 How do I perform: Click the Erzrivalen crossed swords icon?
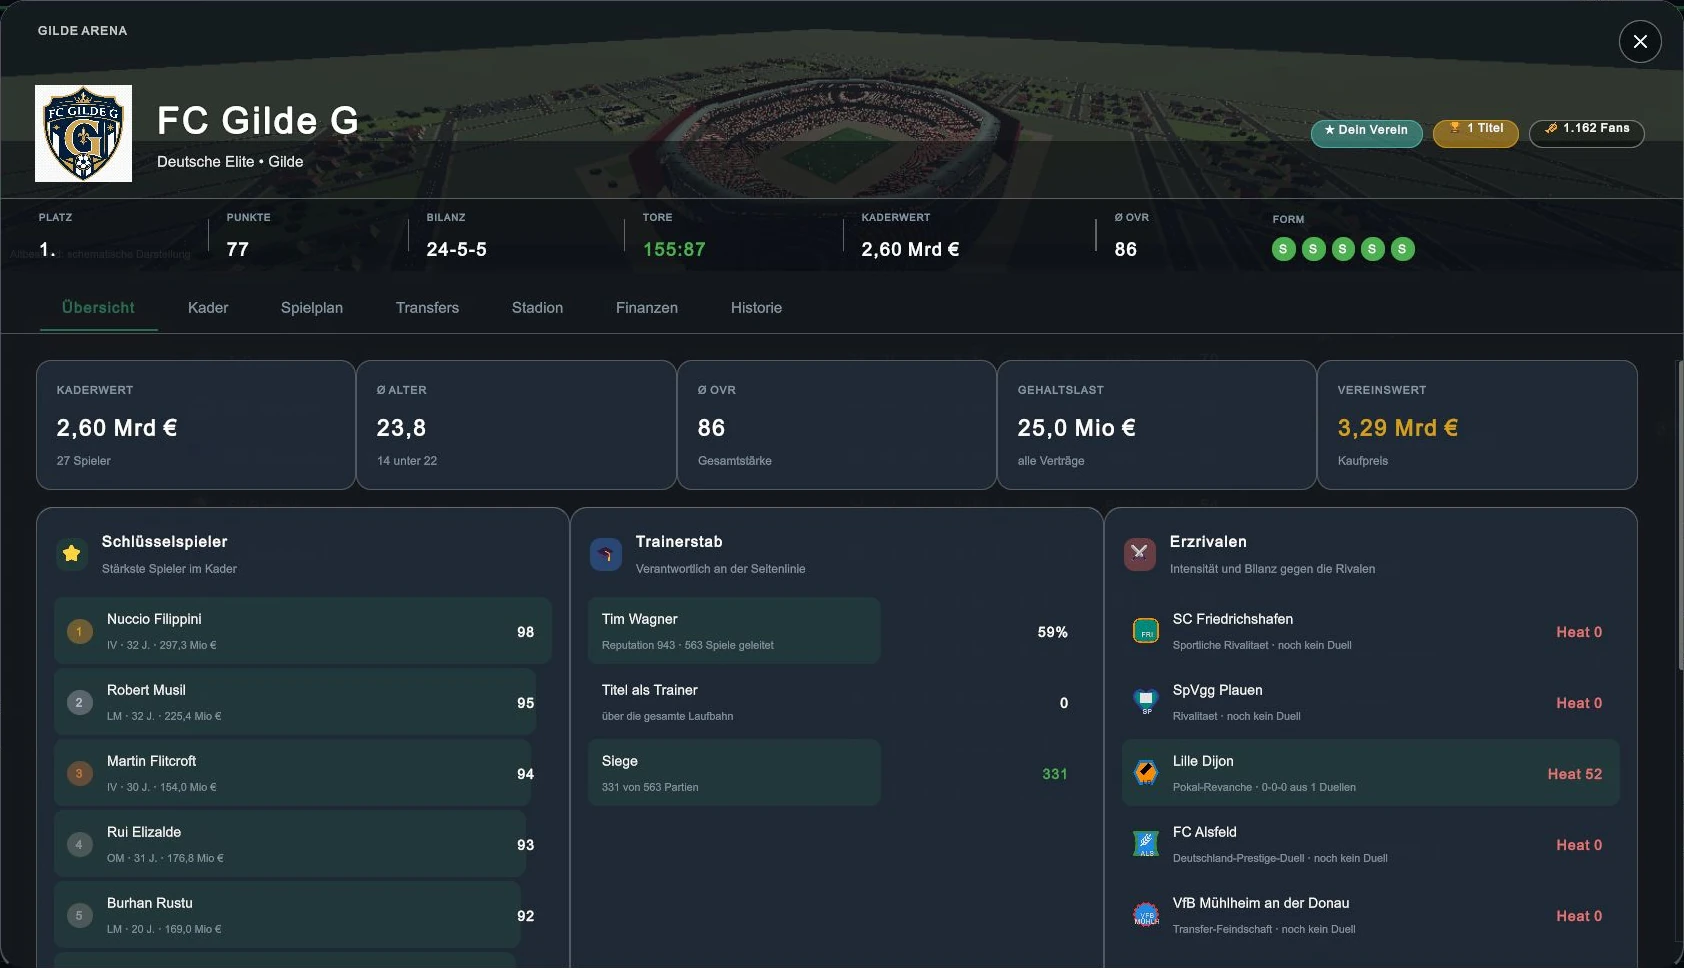(1140, 553)
